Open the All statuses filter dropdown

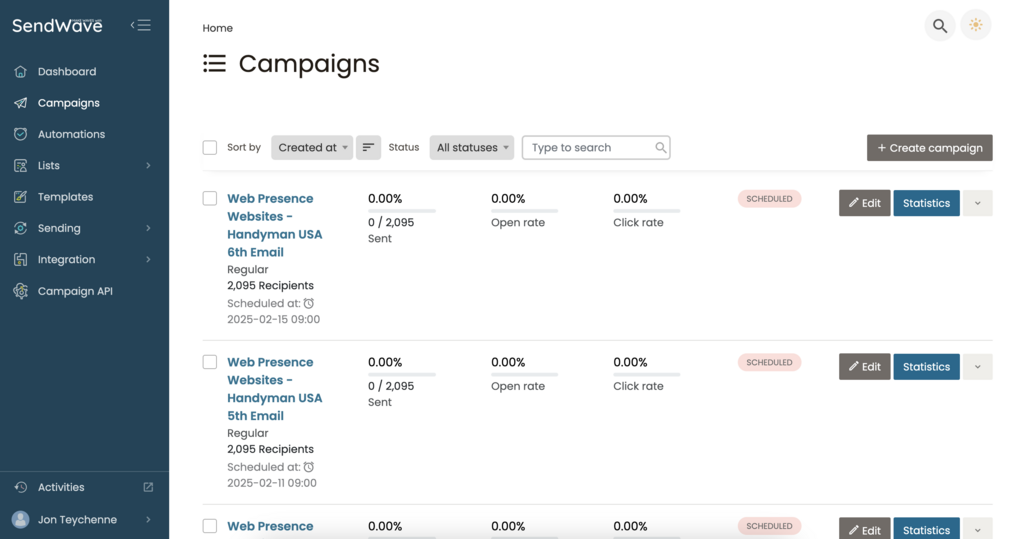tap(472, 148)
